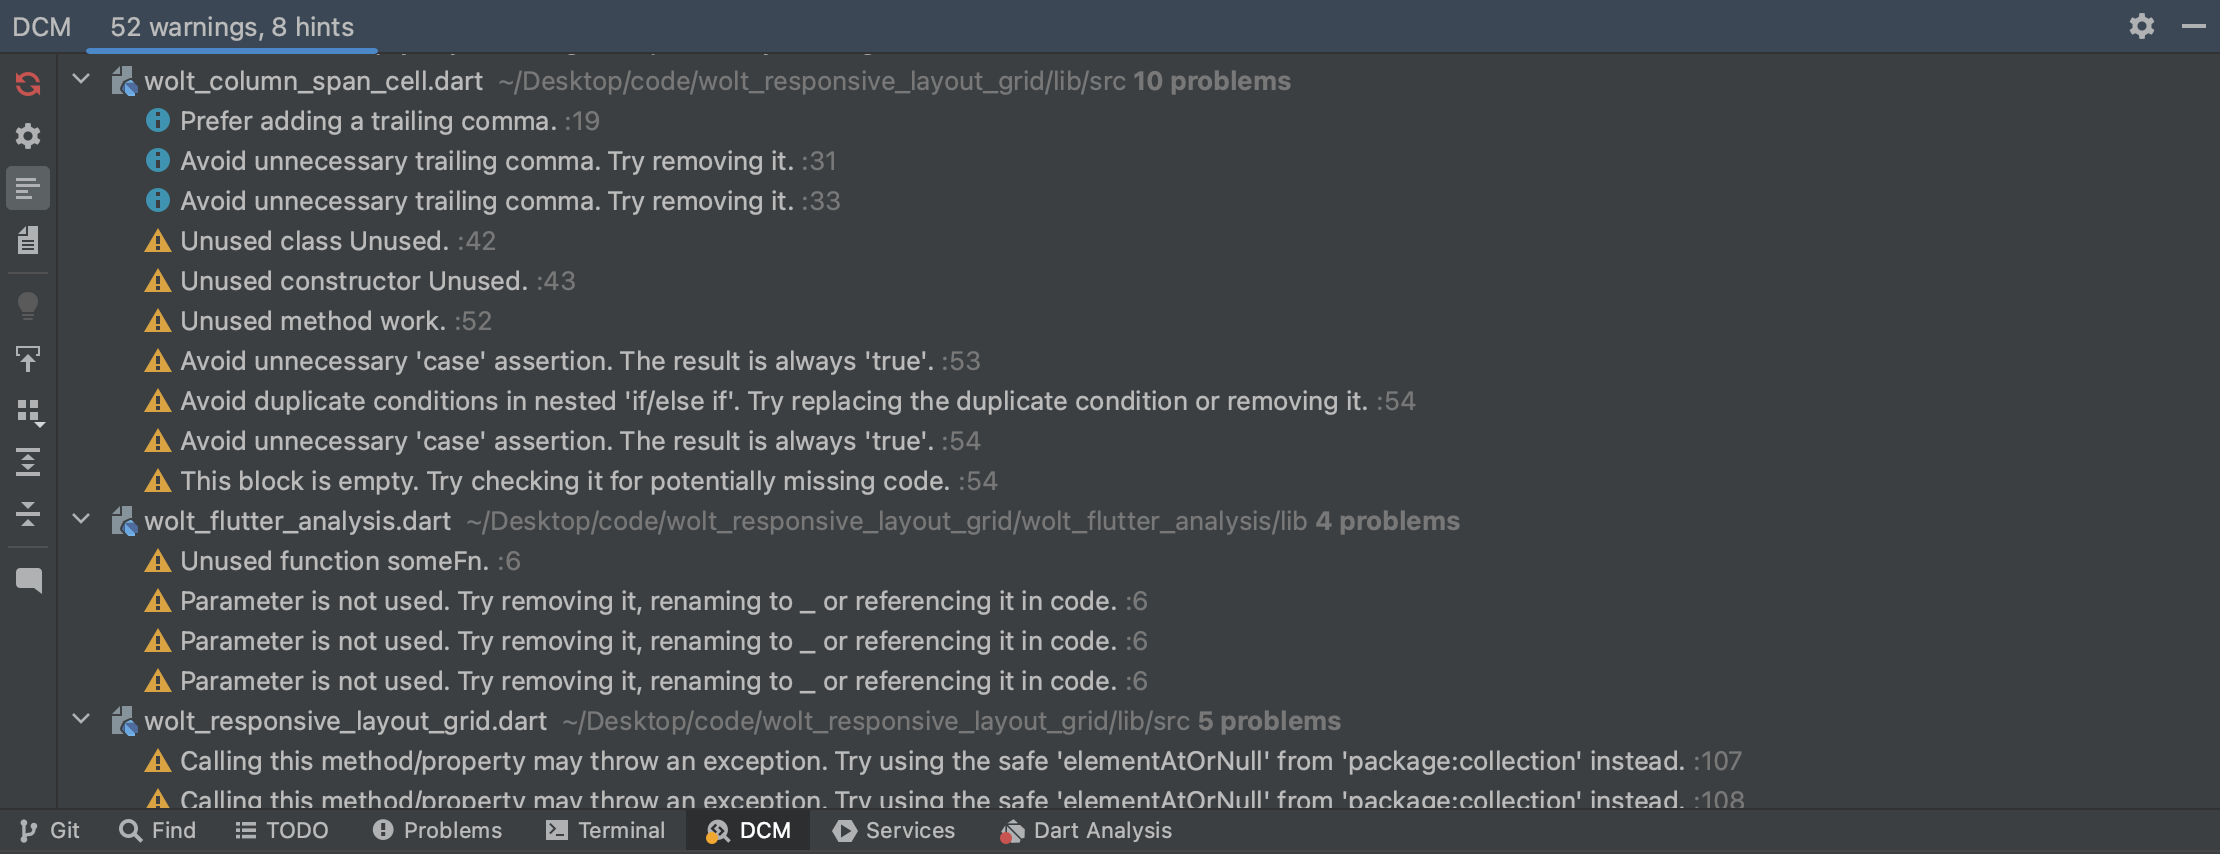Switch to the Terminal tool window tab
Screen dimensions: 2220x854
[x=605, y=830]
